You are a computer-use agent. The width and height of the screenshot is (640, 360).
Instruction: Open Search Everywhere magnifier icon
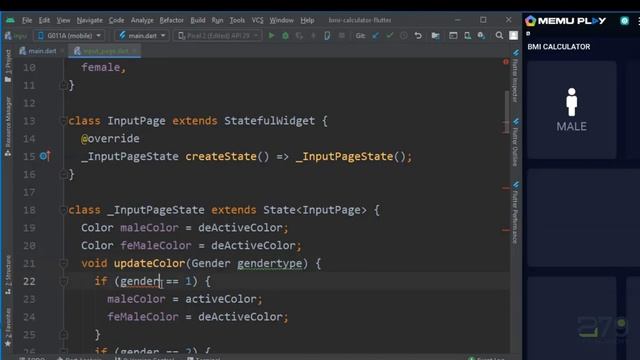pos(499,36)
